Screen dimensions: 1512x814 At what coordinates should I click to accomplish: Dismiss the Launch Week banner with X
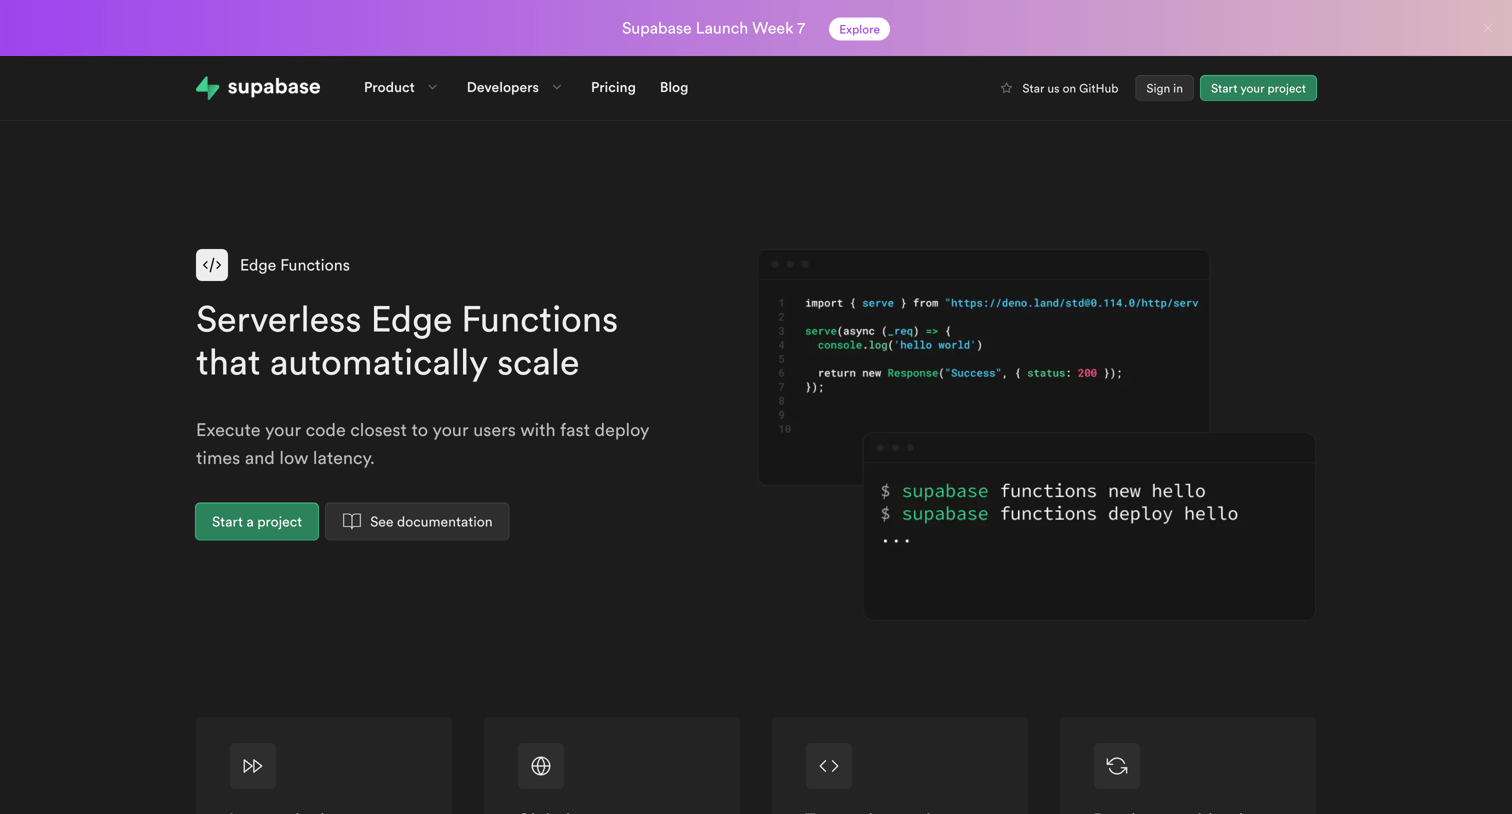1488,28
